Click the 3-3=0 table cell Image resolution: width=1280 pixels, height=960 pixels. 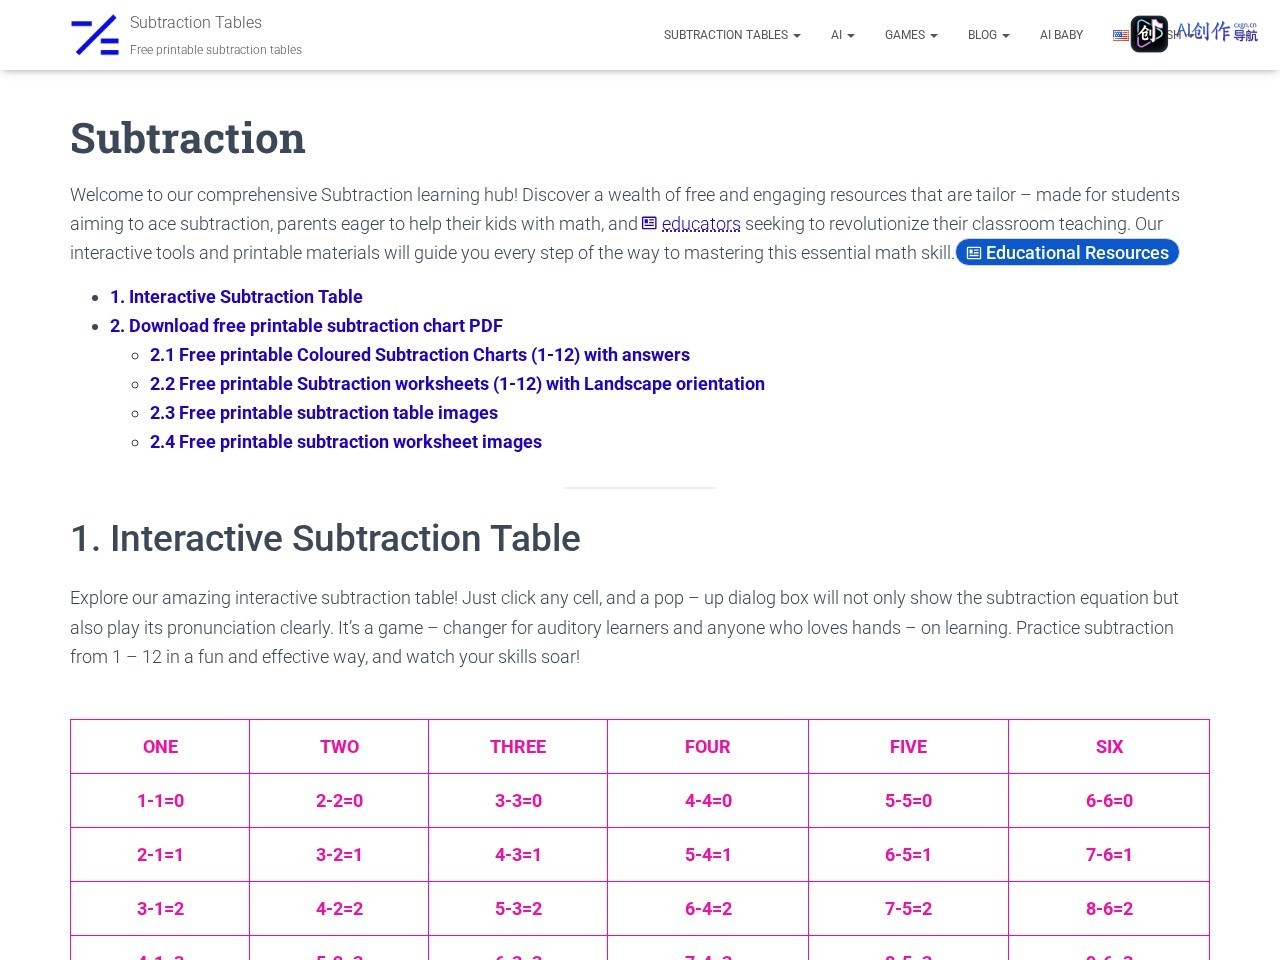pos(518,801)
